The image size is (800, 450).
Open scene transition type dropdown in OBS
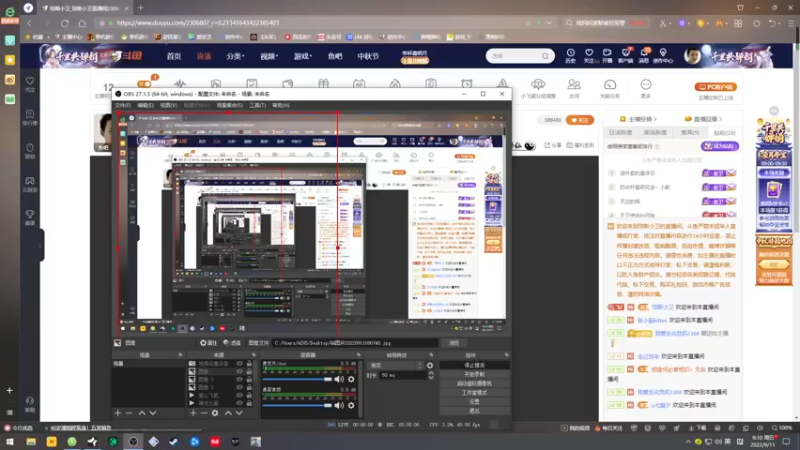click(396, 365)
